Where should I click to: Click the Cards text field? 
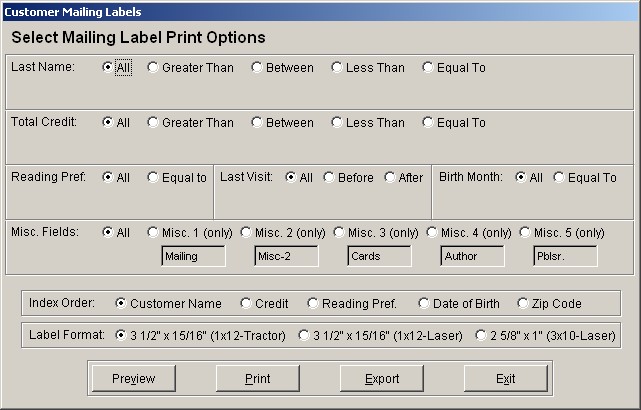click(379, 256)
